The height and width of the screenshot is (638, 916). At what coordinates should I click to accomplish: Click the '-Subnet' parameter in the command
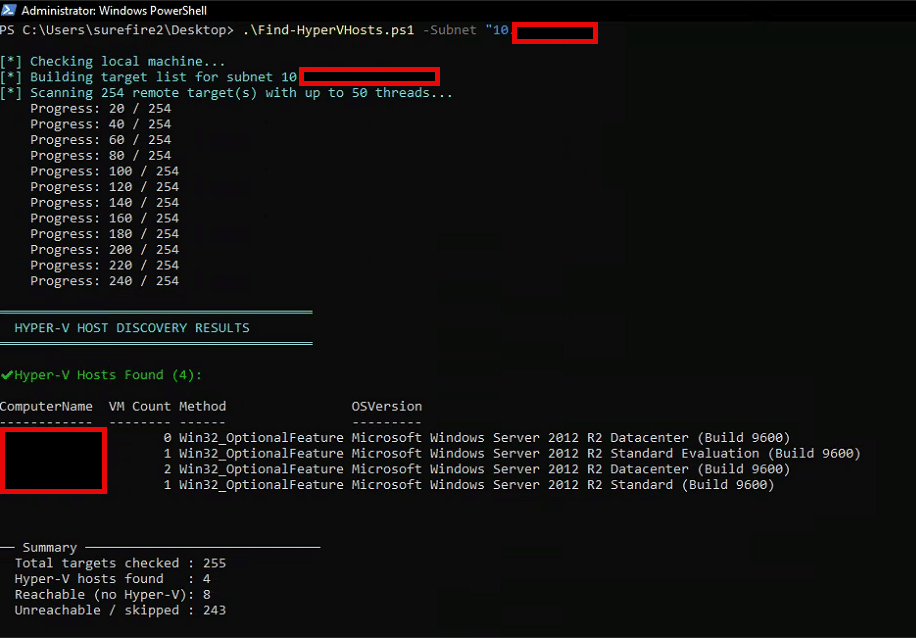coord(449,30)
